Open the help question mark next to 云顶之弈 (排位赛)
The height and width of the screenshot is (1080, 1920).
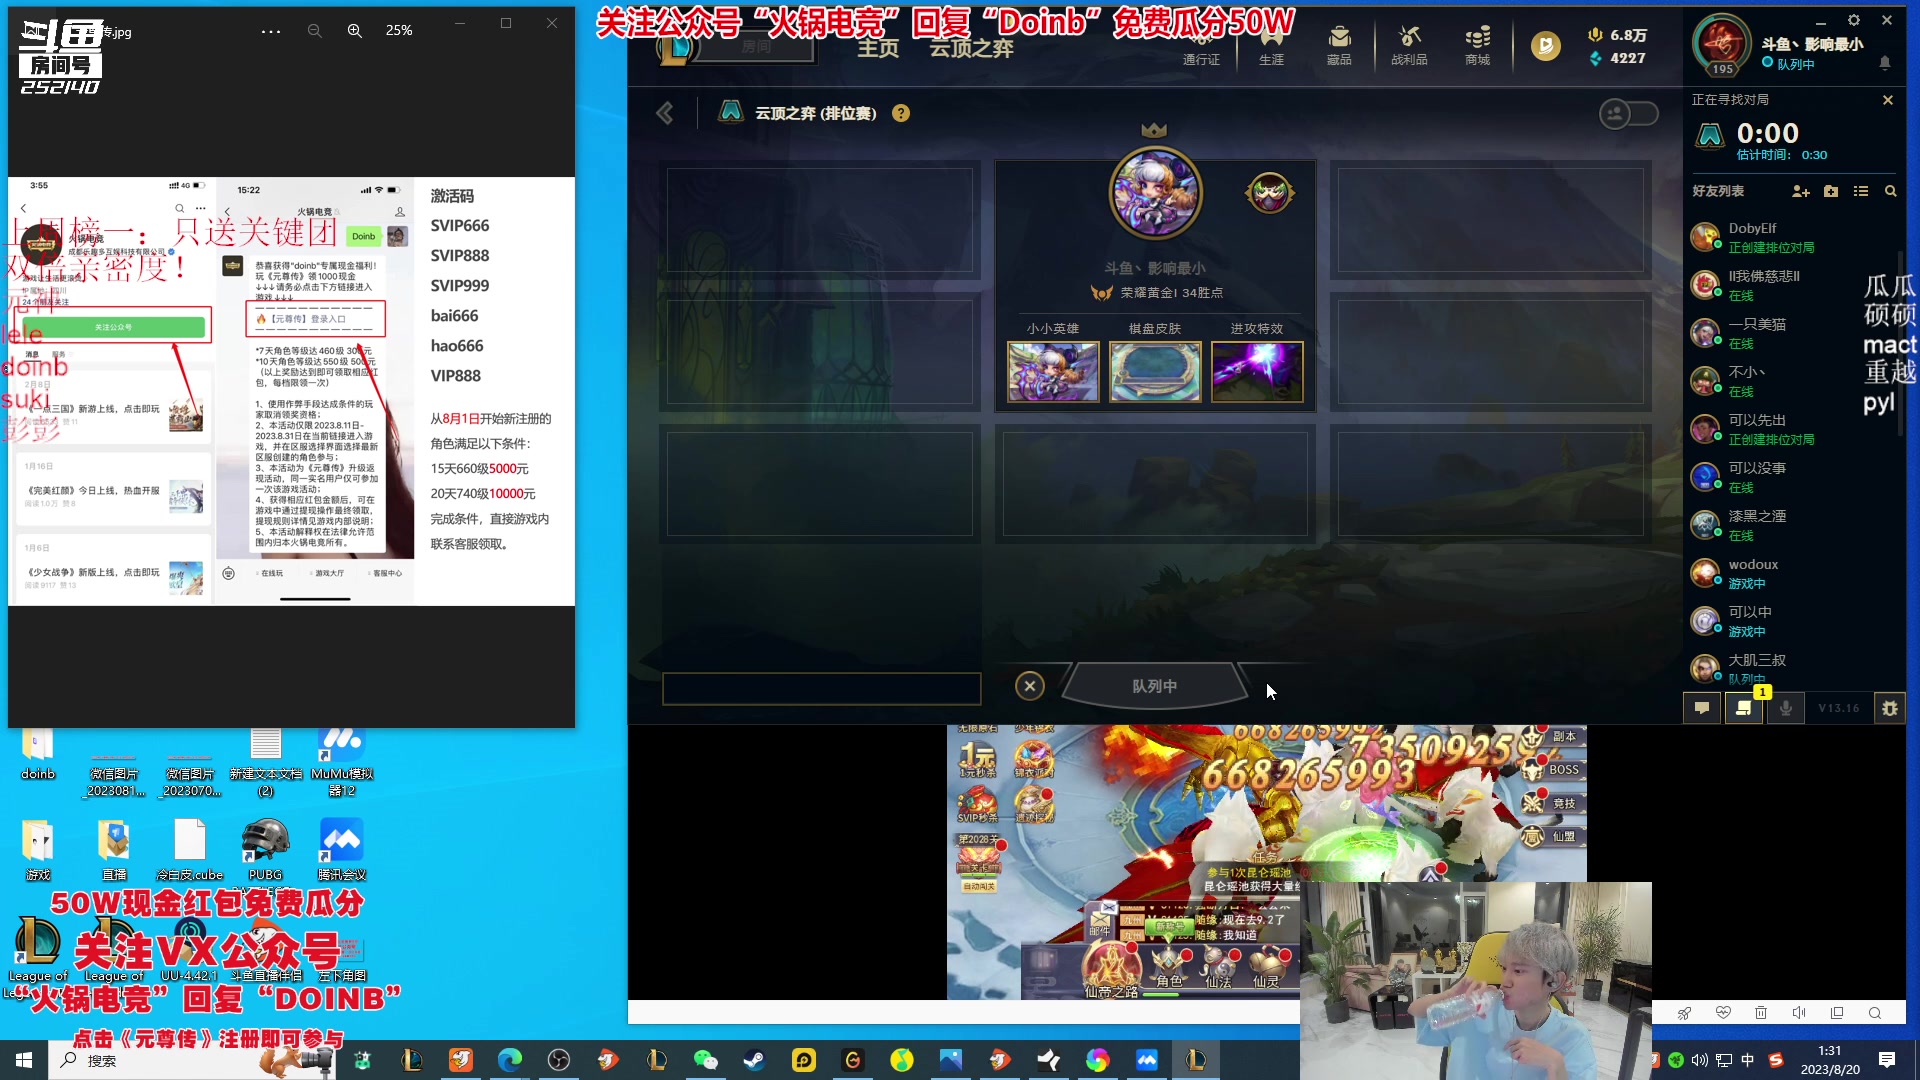tap(901, 113)
